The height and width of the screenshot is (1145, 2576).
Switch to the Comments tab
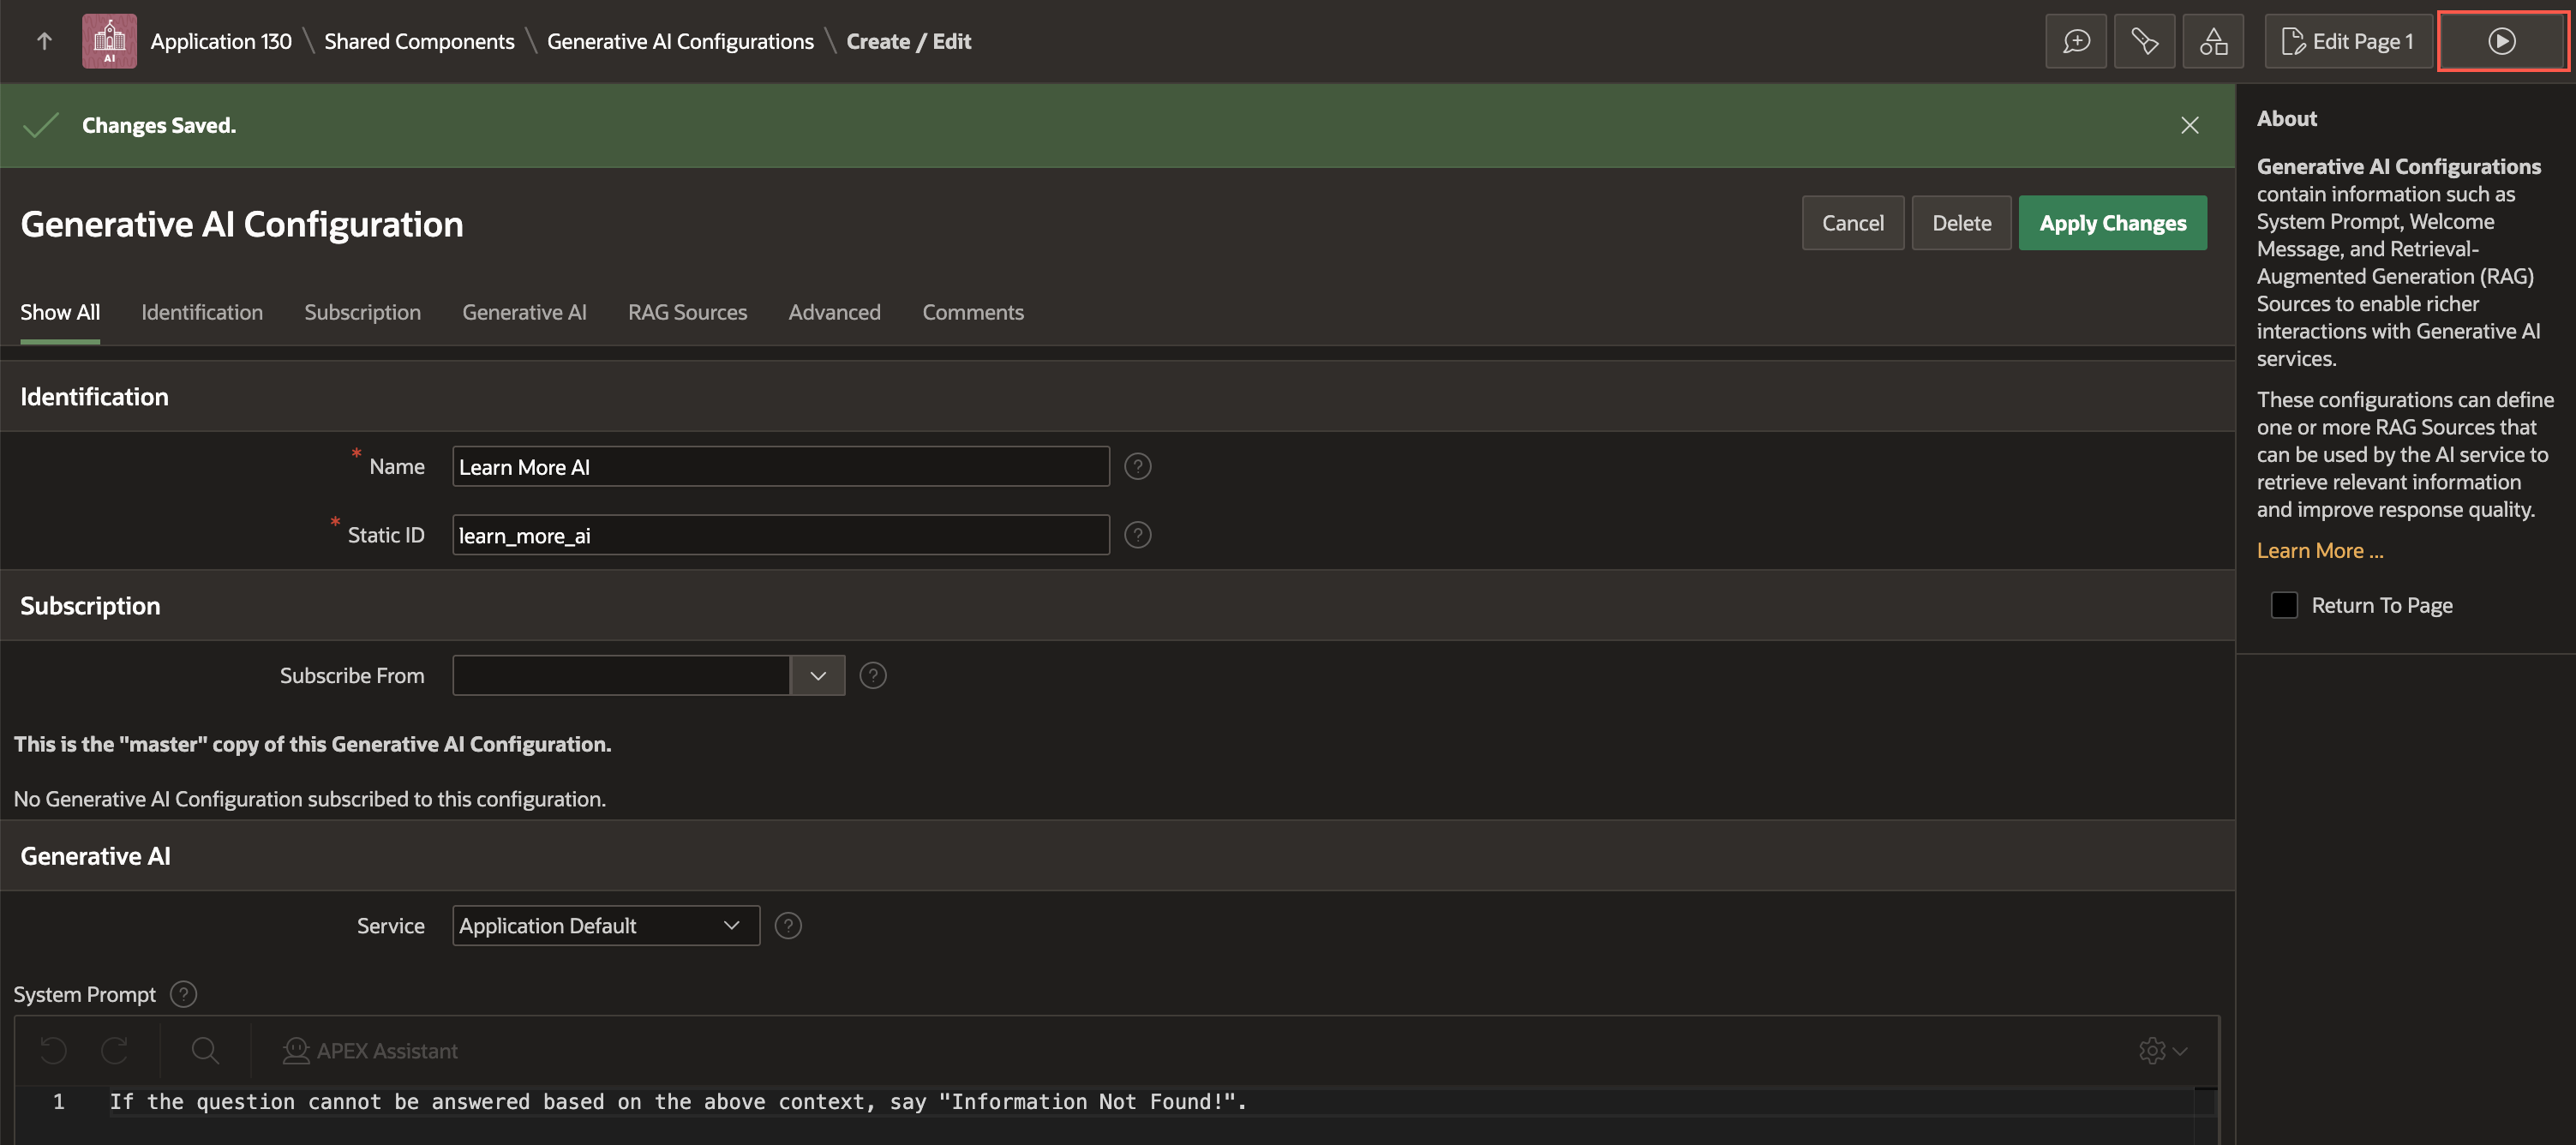[x=973, y=313]
